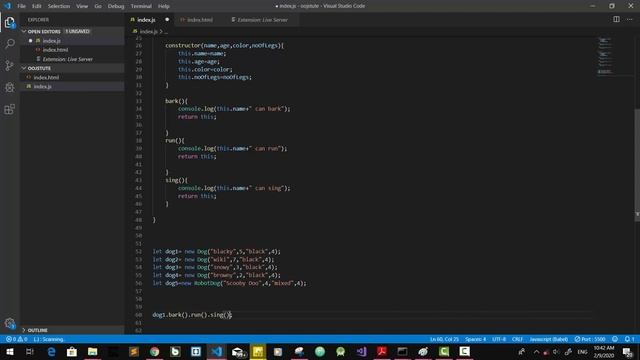
Task: Open Google Chrome from the taskbar
Action: tap(155, 351)
